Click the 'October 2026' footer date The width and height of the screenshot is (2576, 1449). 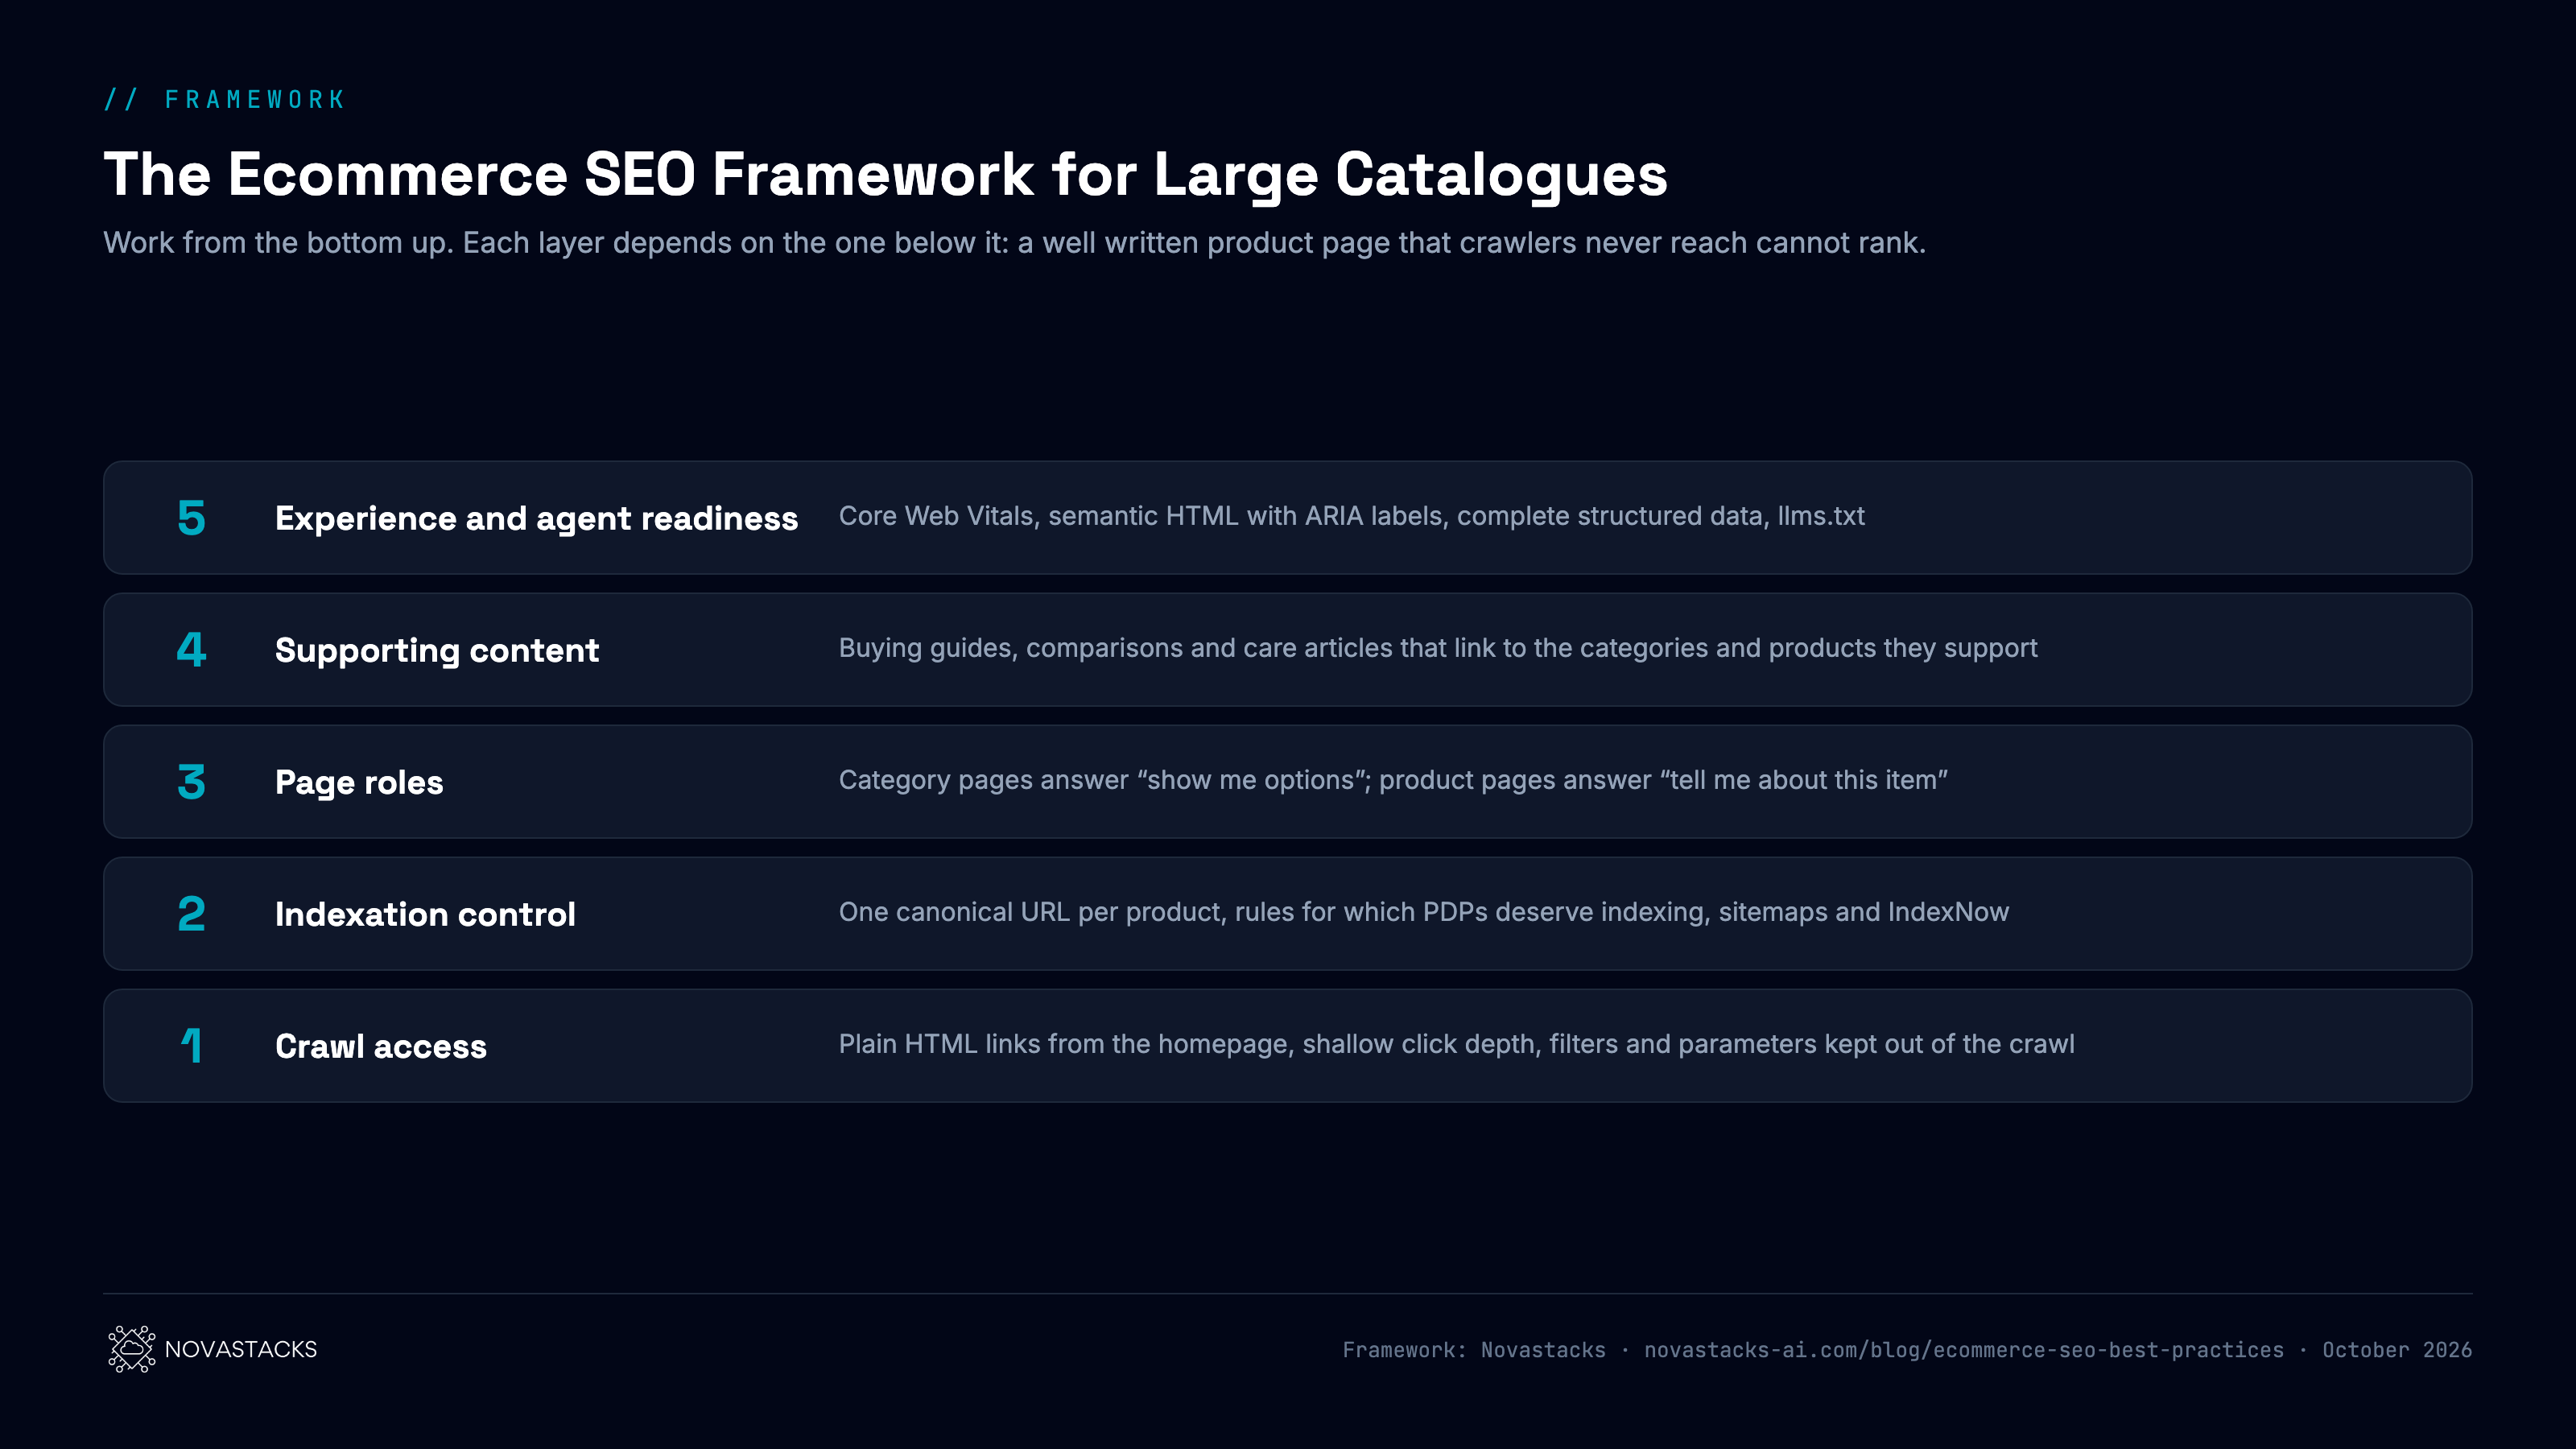[2397, 1350]
